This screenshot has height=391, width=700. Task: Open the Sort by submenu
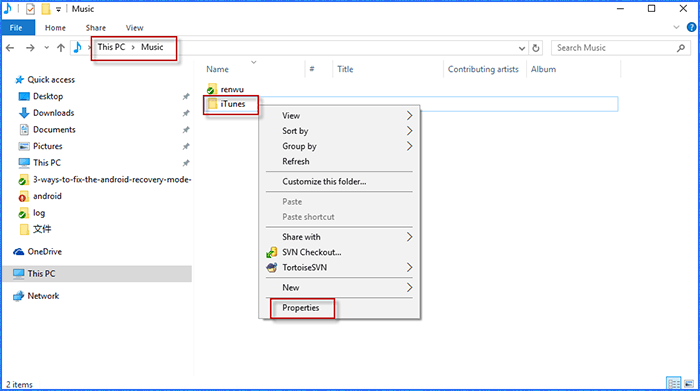339,131
